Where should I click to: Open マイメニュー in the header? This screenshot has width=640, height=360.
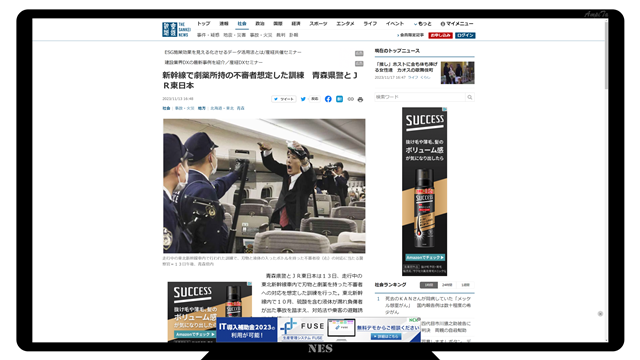(x=457, y=24)
